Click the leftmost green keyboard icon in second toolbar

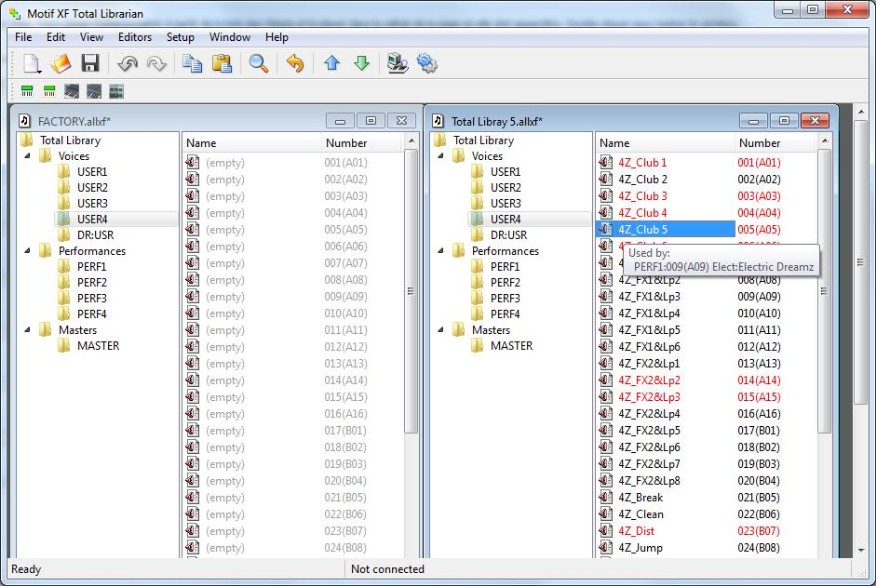pos(27,91)
